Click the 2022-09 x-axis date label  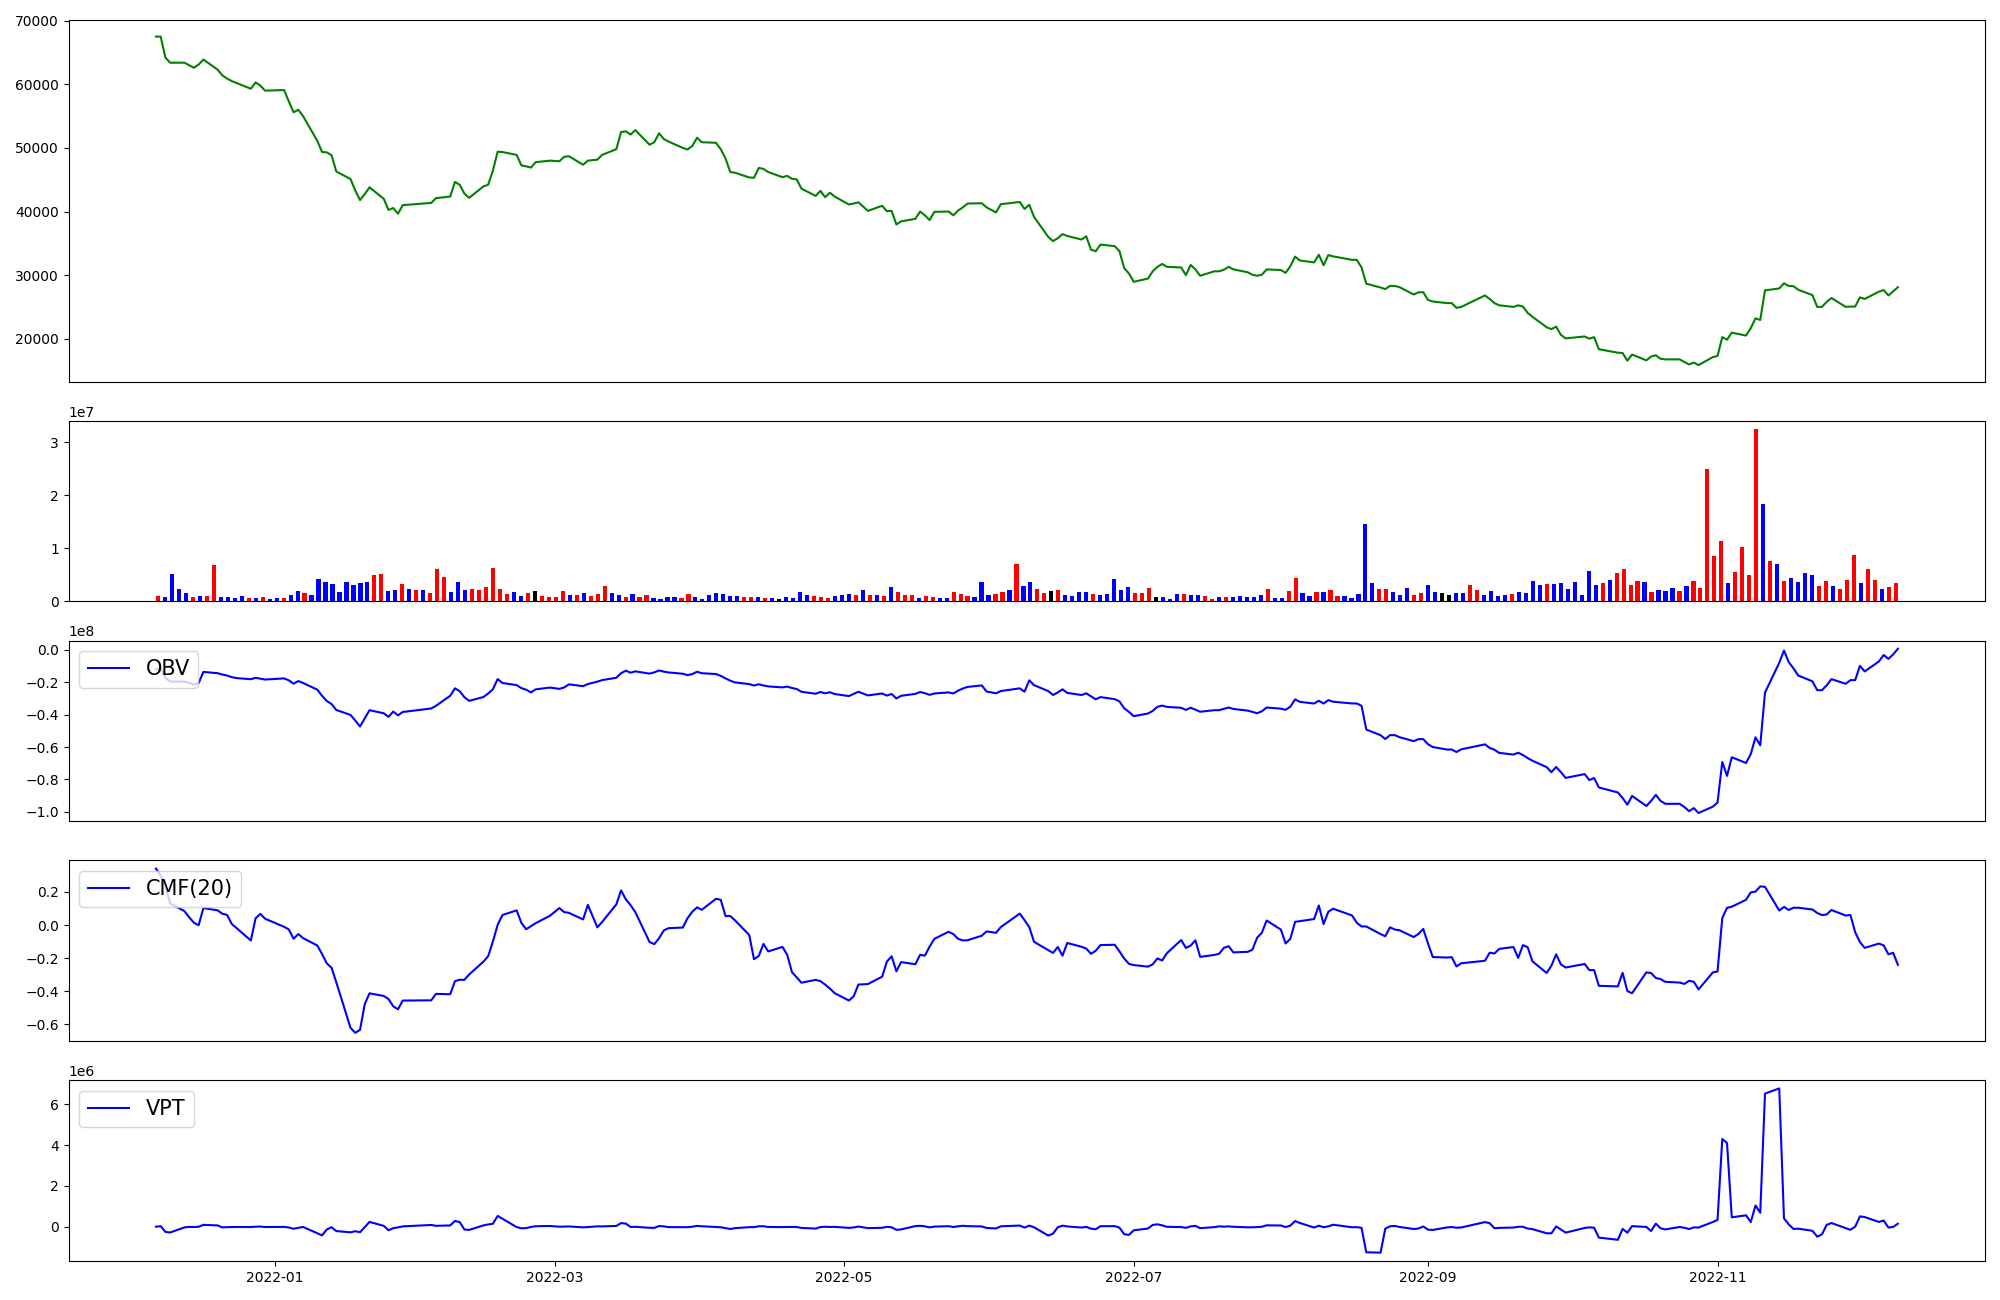click(x=1428, y=1277)
